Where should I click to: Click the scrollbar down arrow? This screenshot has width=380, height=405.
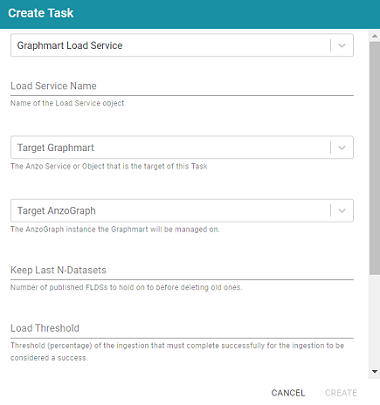[x=374, y=371]
